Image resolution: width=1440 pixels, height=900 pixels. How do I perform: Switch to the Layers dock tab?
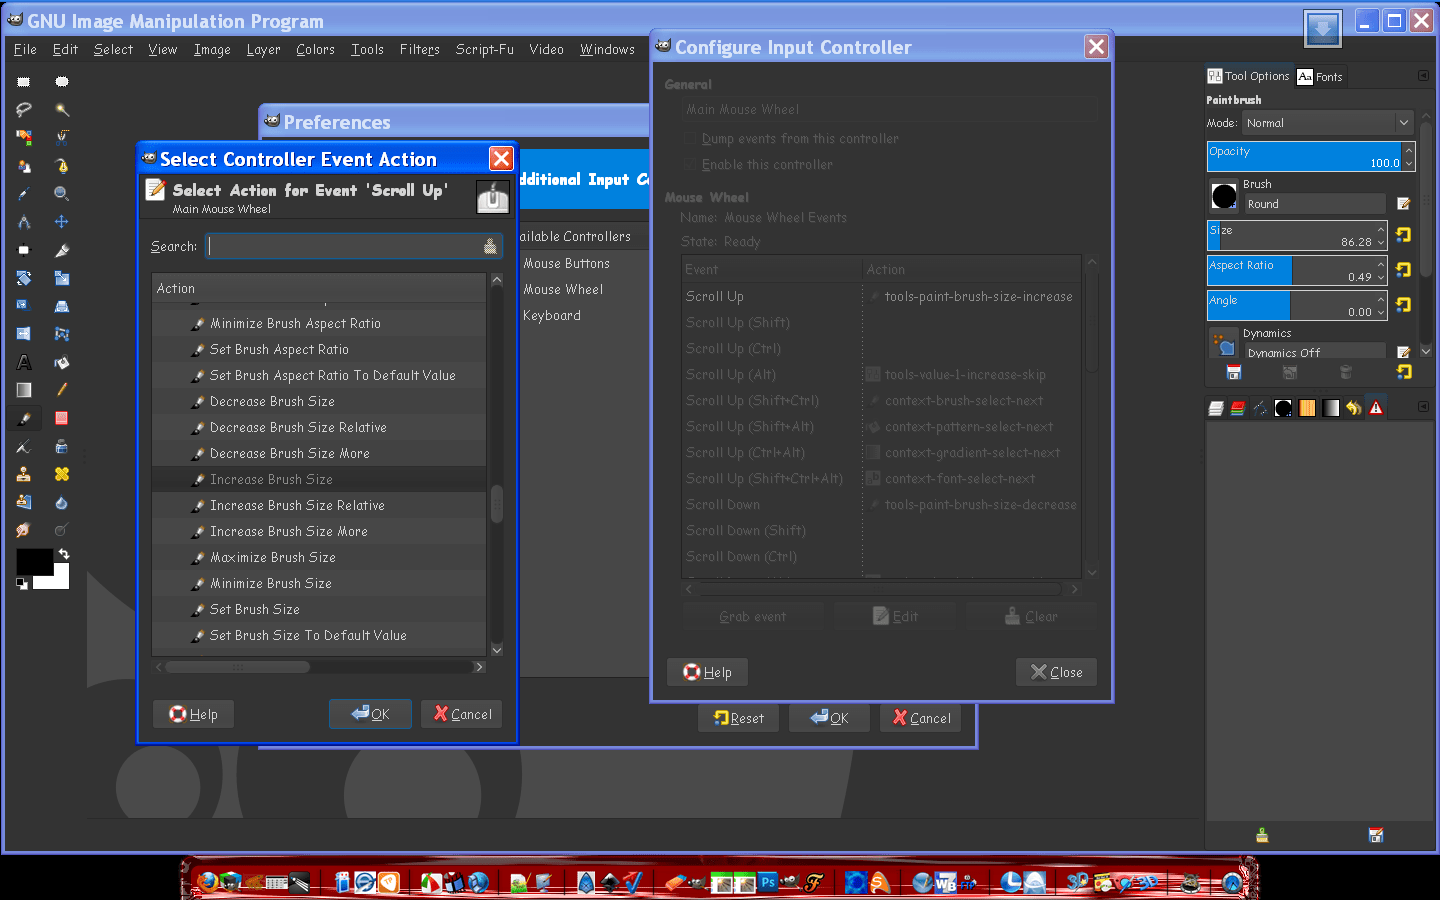(x=1216, y=408)
